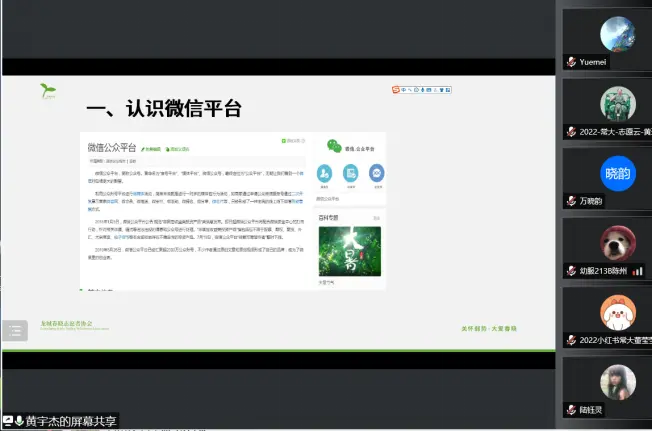Click muted mic icon beside 幼服213B陈州
652x431 pixels.
coord(571,271)
